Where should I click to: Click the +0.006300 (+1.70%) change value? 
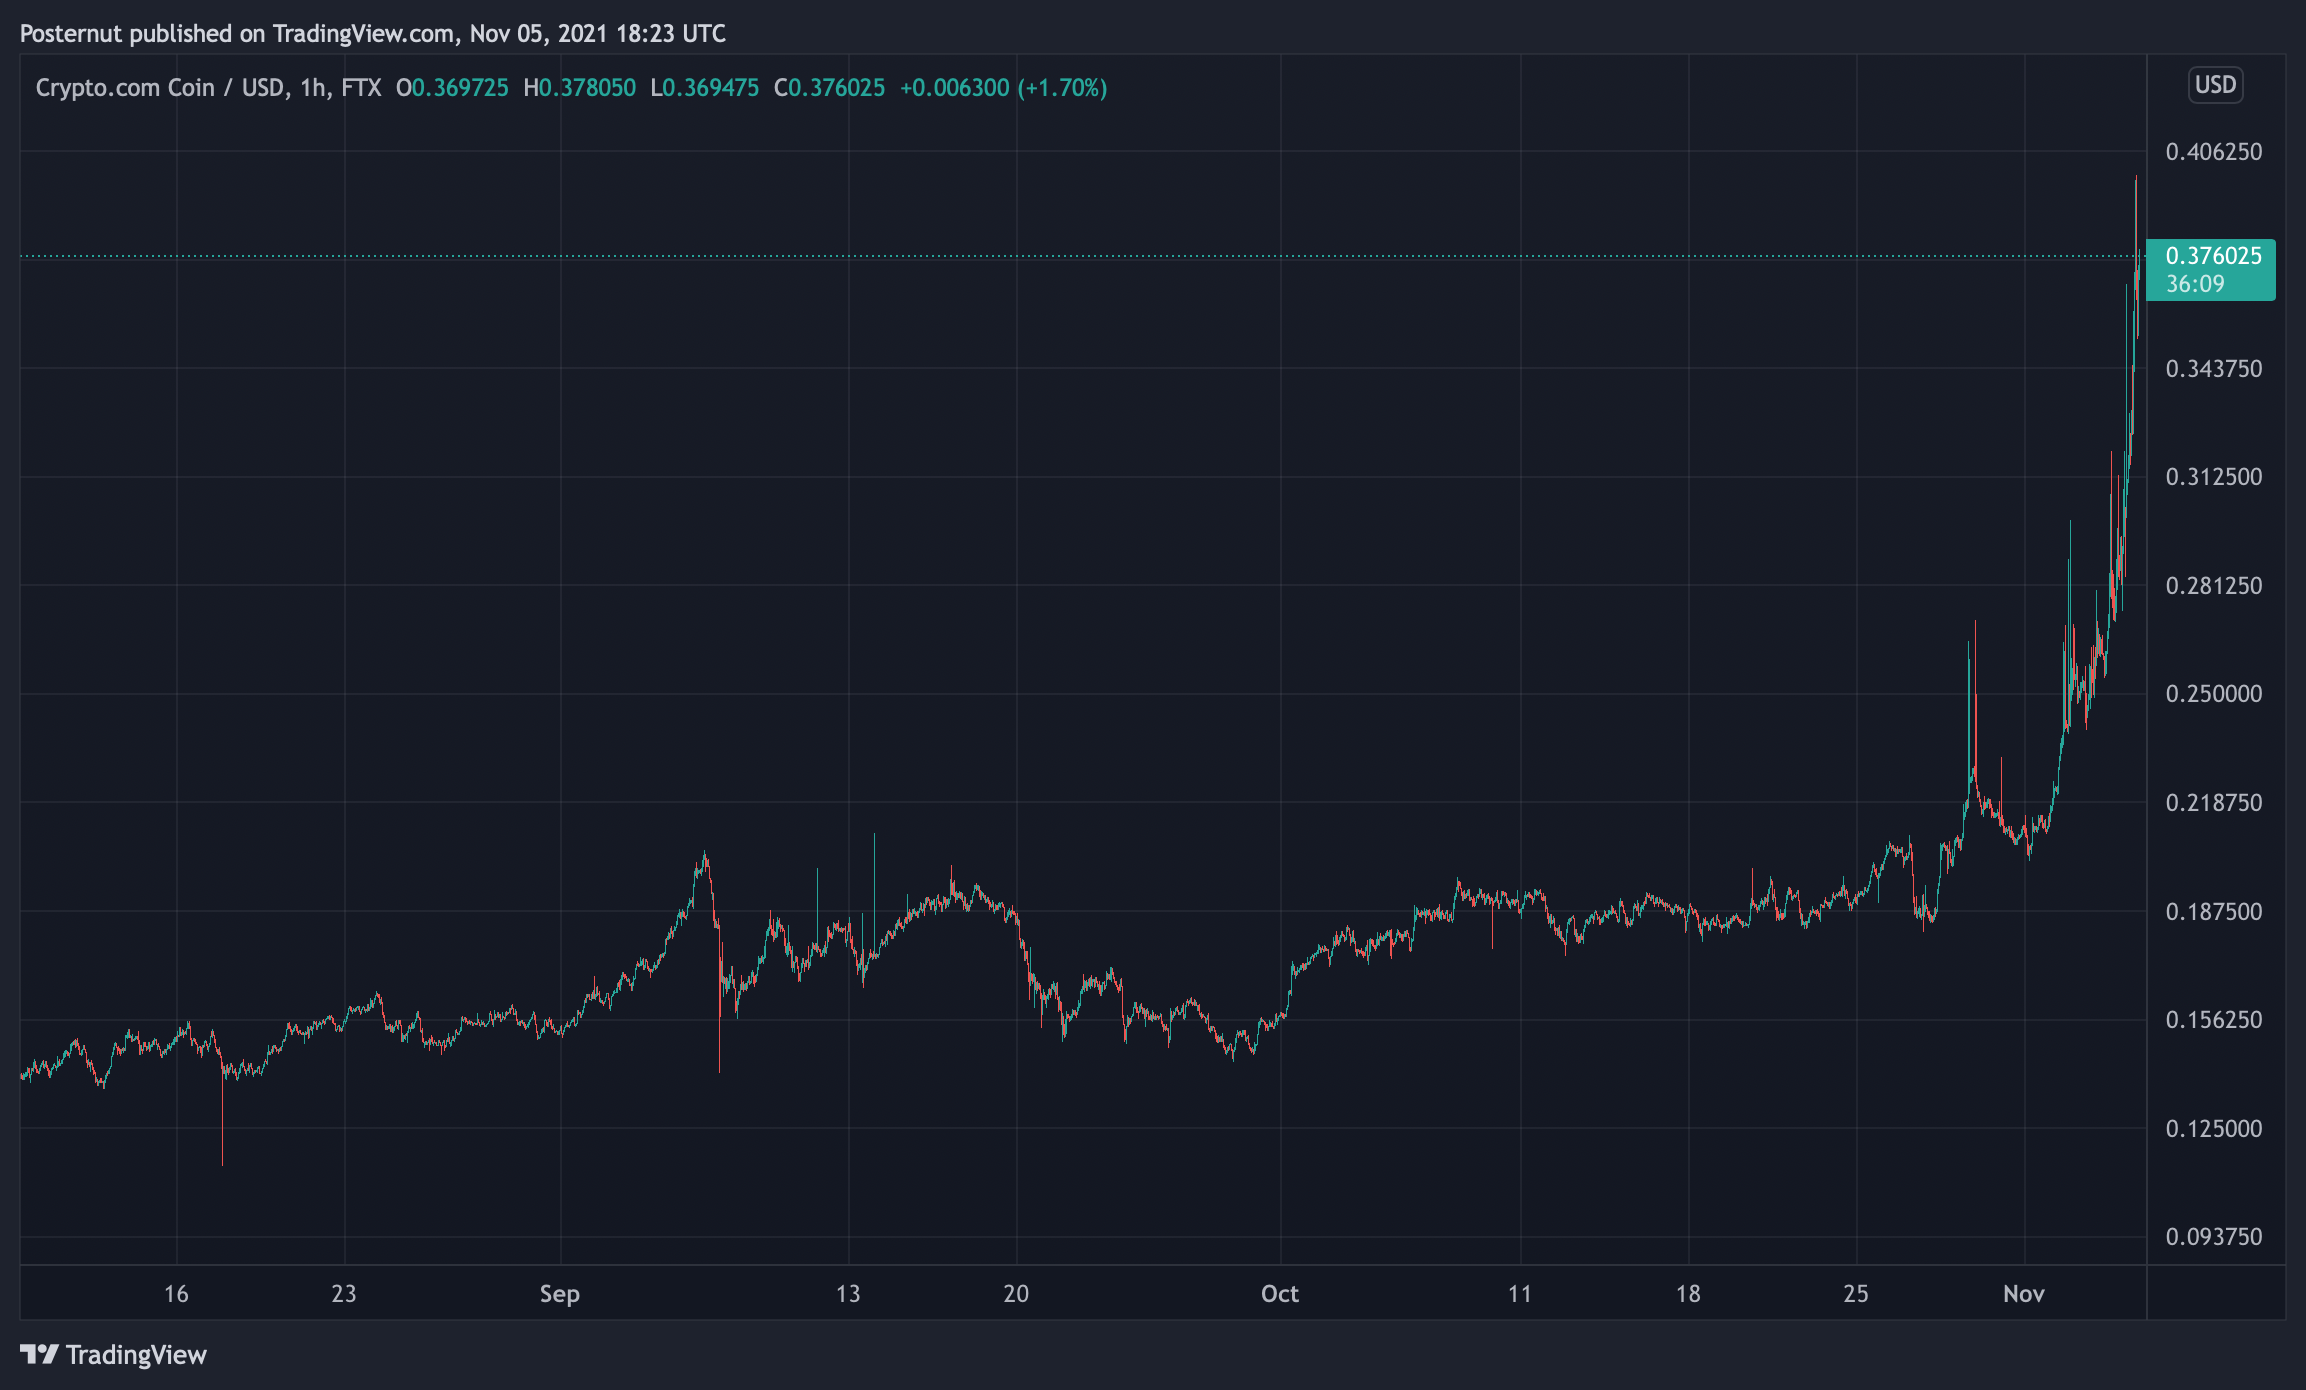tap(1003, 88)
